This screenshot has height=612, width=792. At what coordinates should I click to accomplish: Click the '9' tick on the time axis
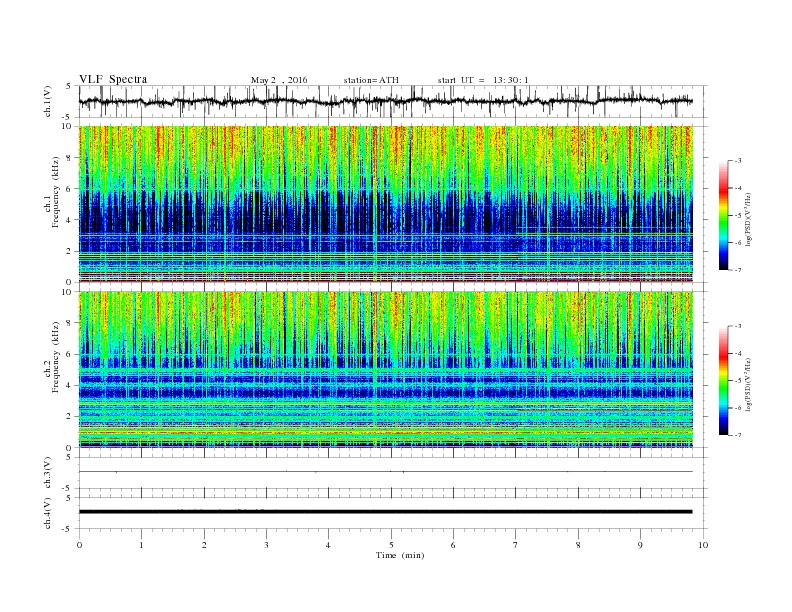point(640,545)
